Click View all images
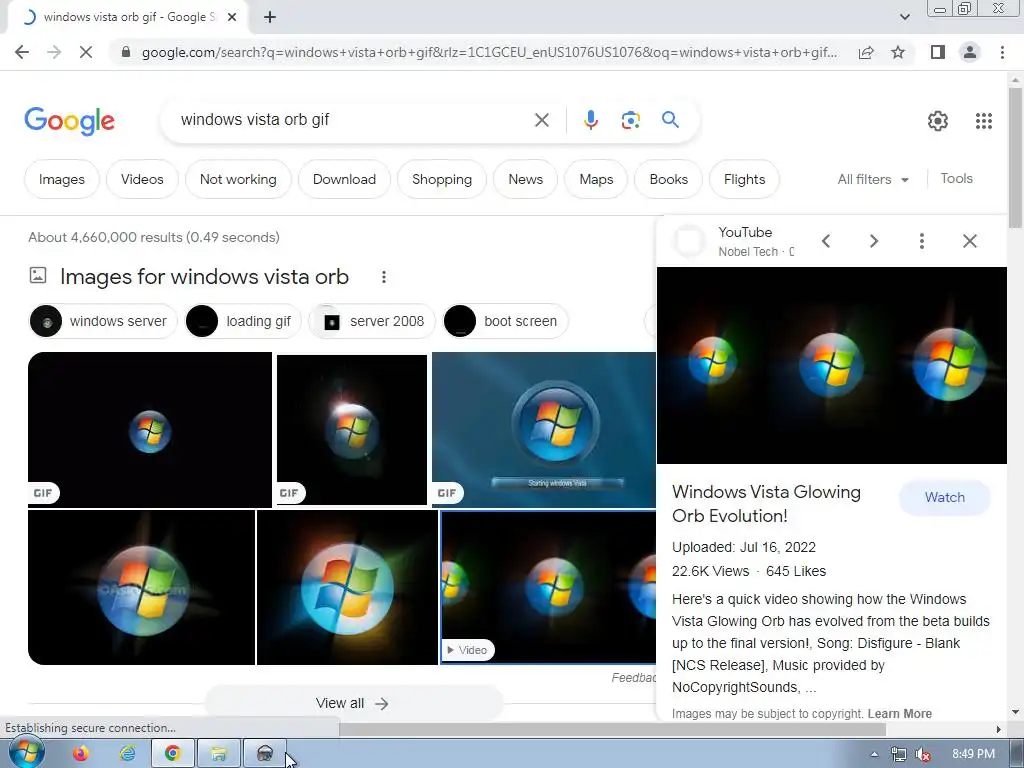The image size is (1024, 768). pos(353,703)
